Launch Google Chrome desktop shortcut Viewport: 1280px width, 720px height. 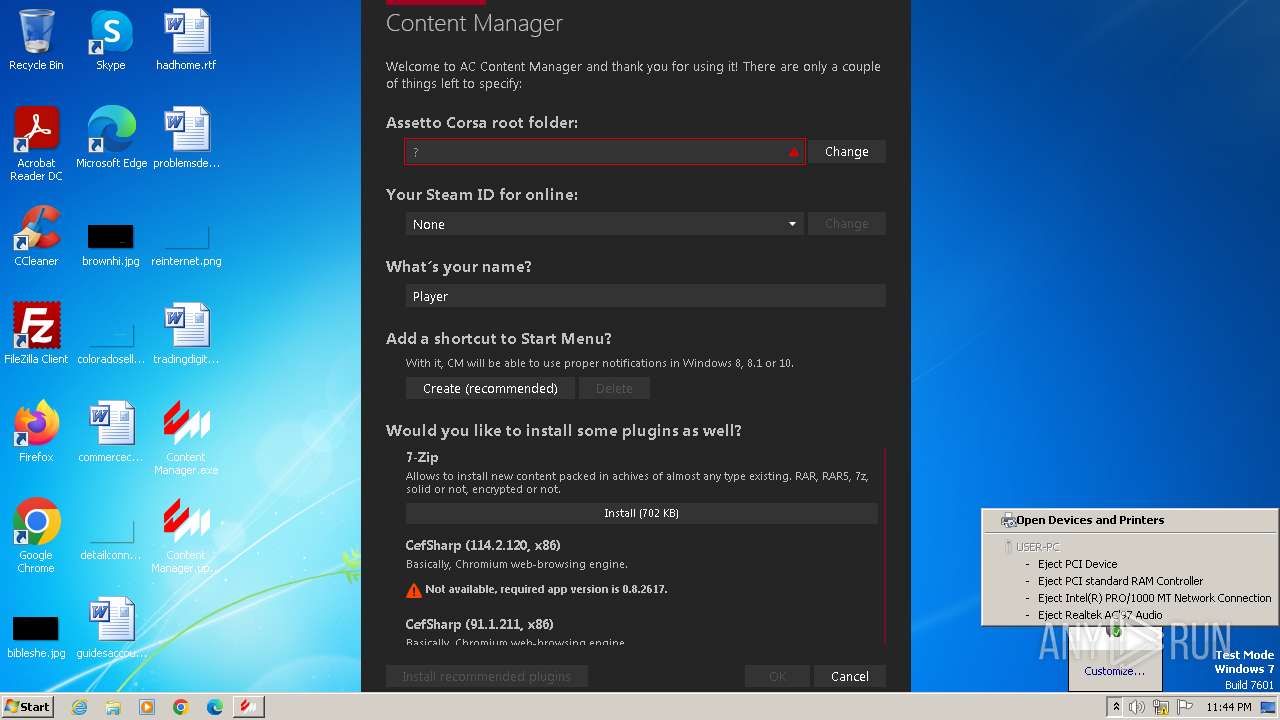pos(36,535)
